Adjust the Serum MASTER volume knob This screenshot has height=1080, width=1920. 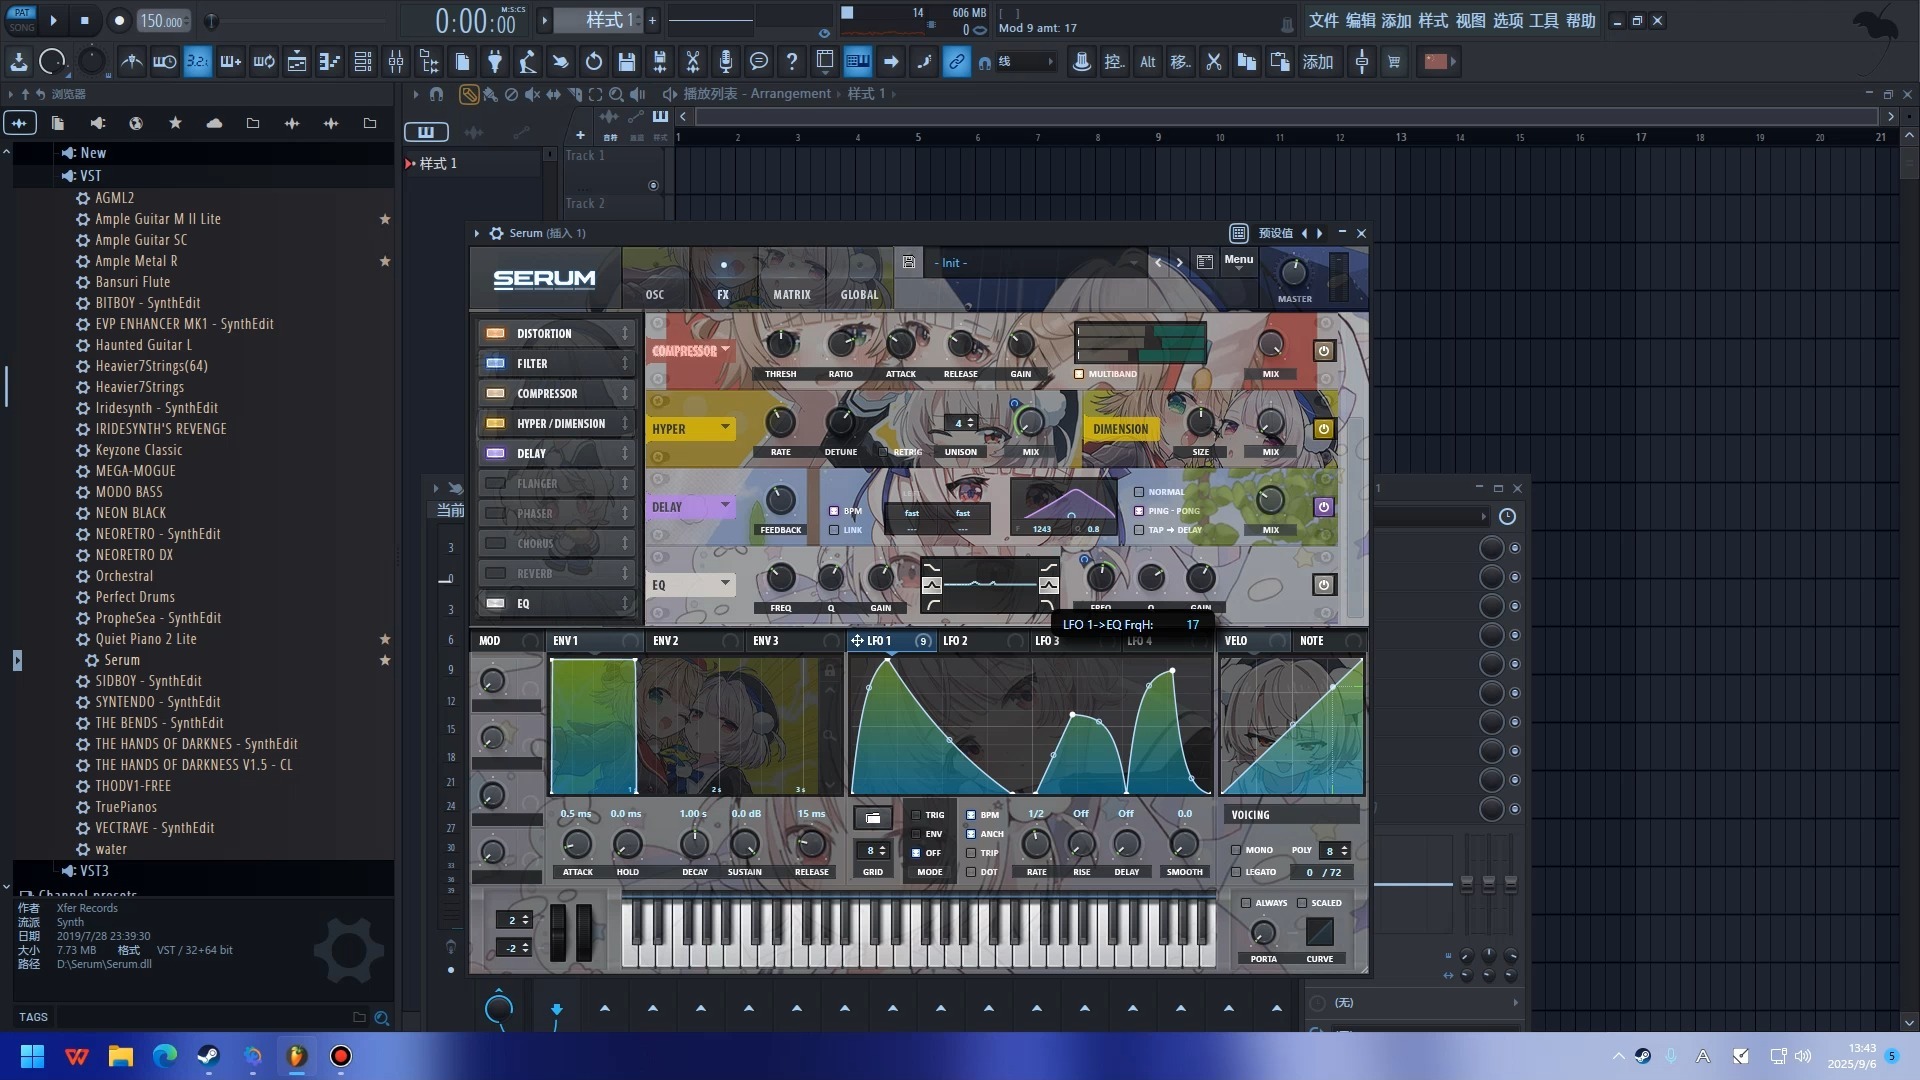pos(1293,272)
